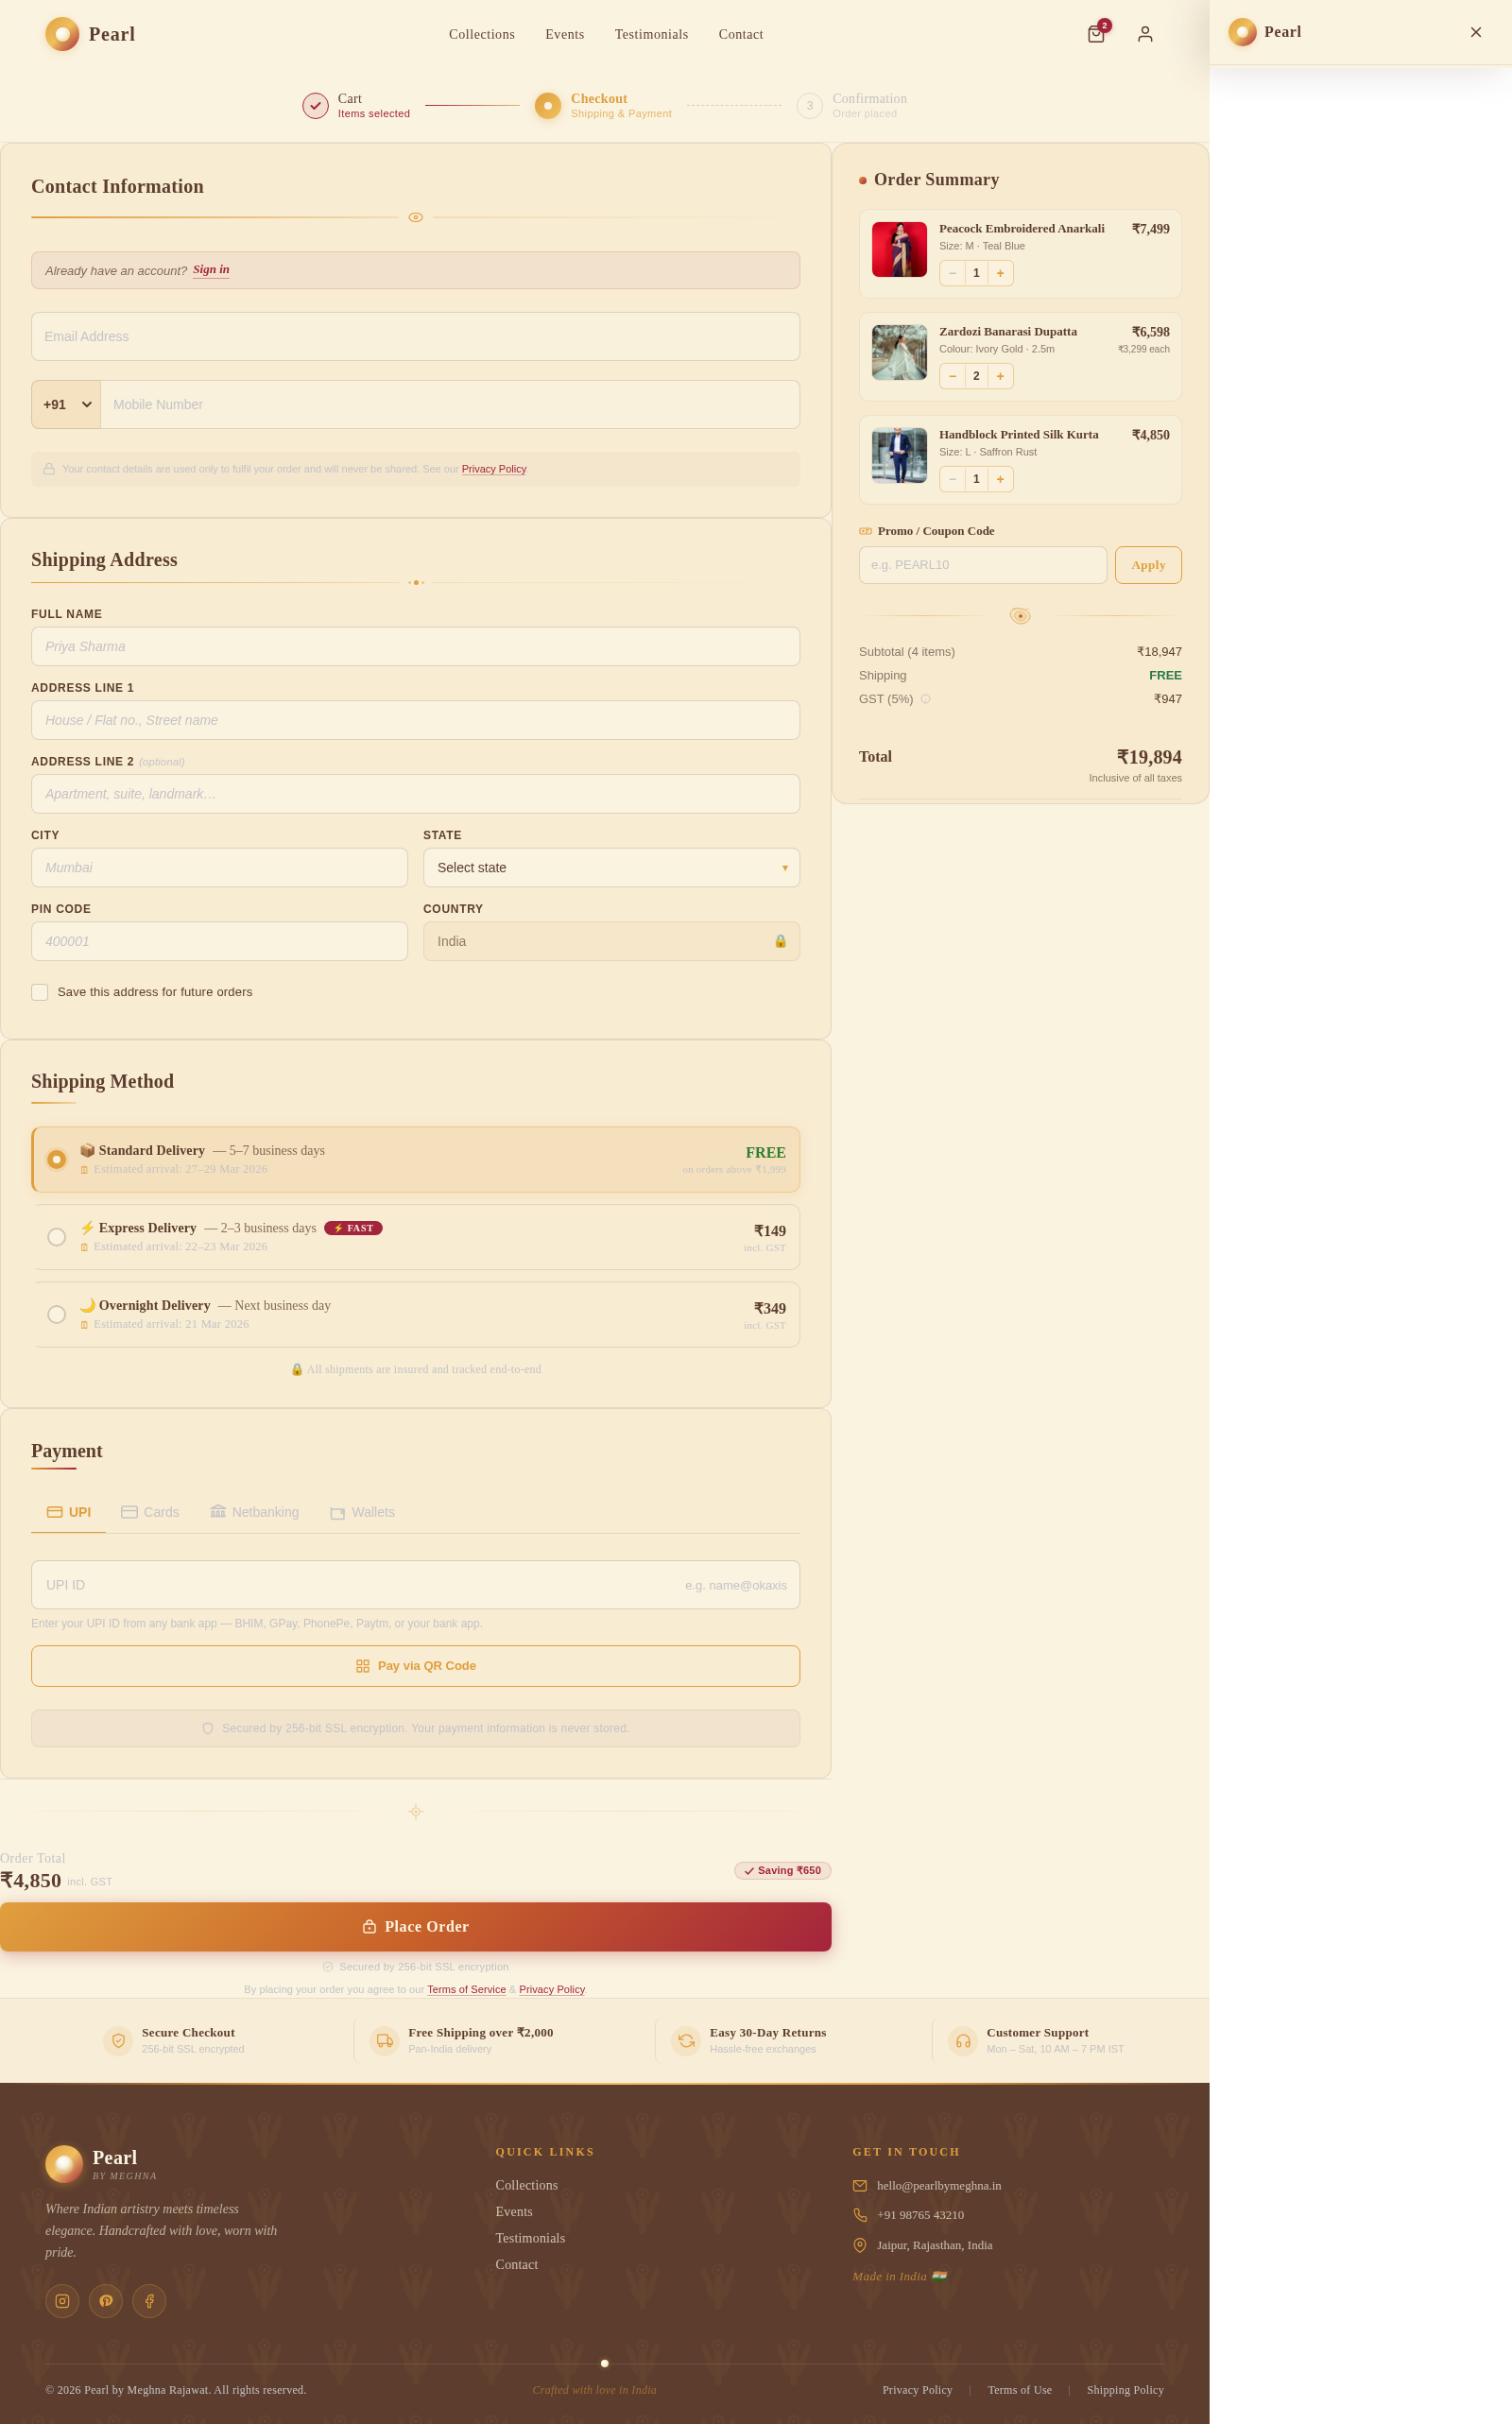The width and height of the screenshot is (1512, 2424).
Task: Click the email envelope icon beside hello@pearlbymeghna.in
Action: point(859,2185)
